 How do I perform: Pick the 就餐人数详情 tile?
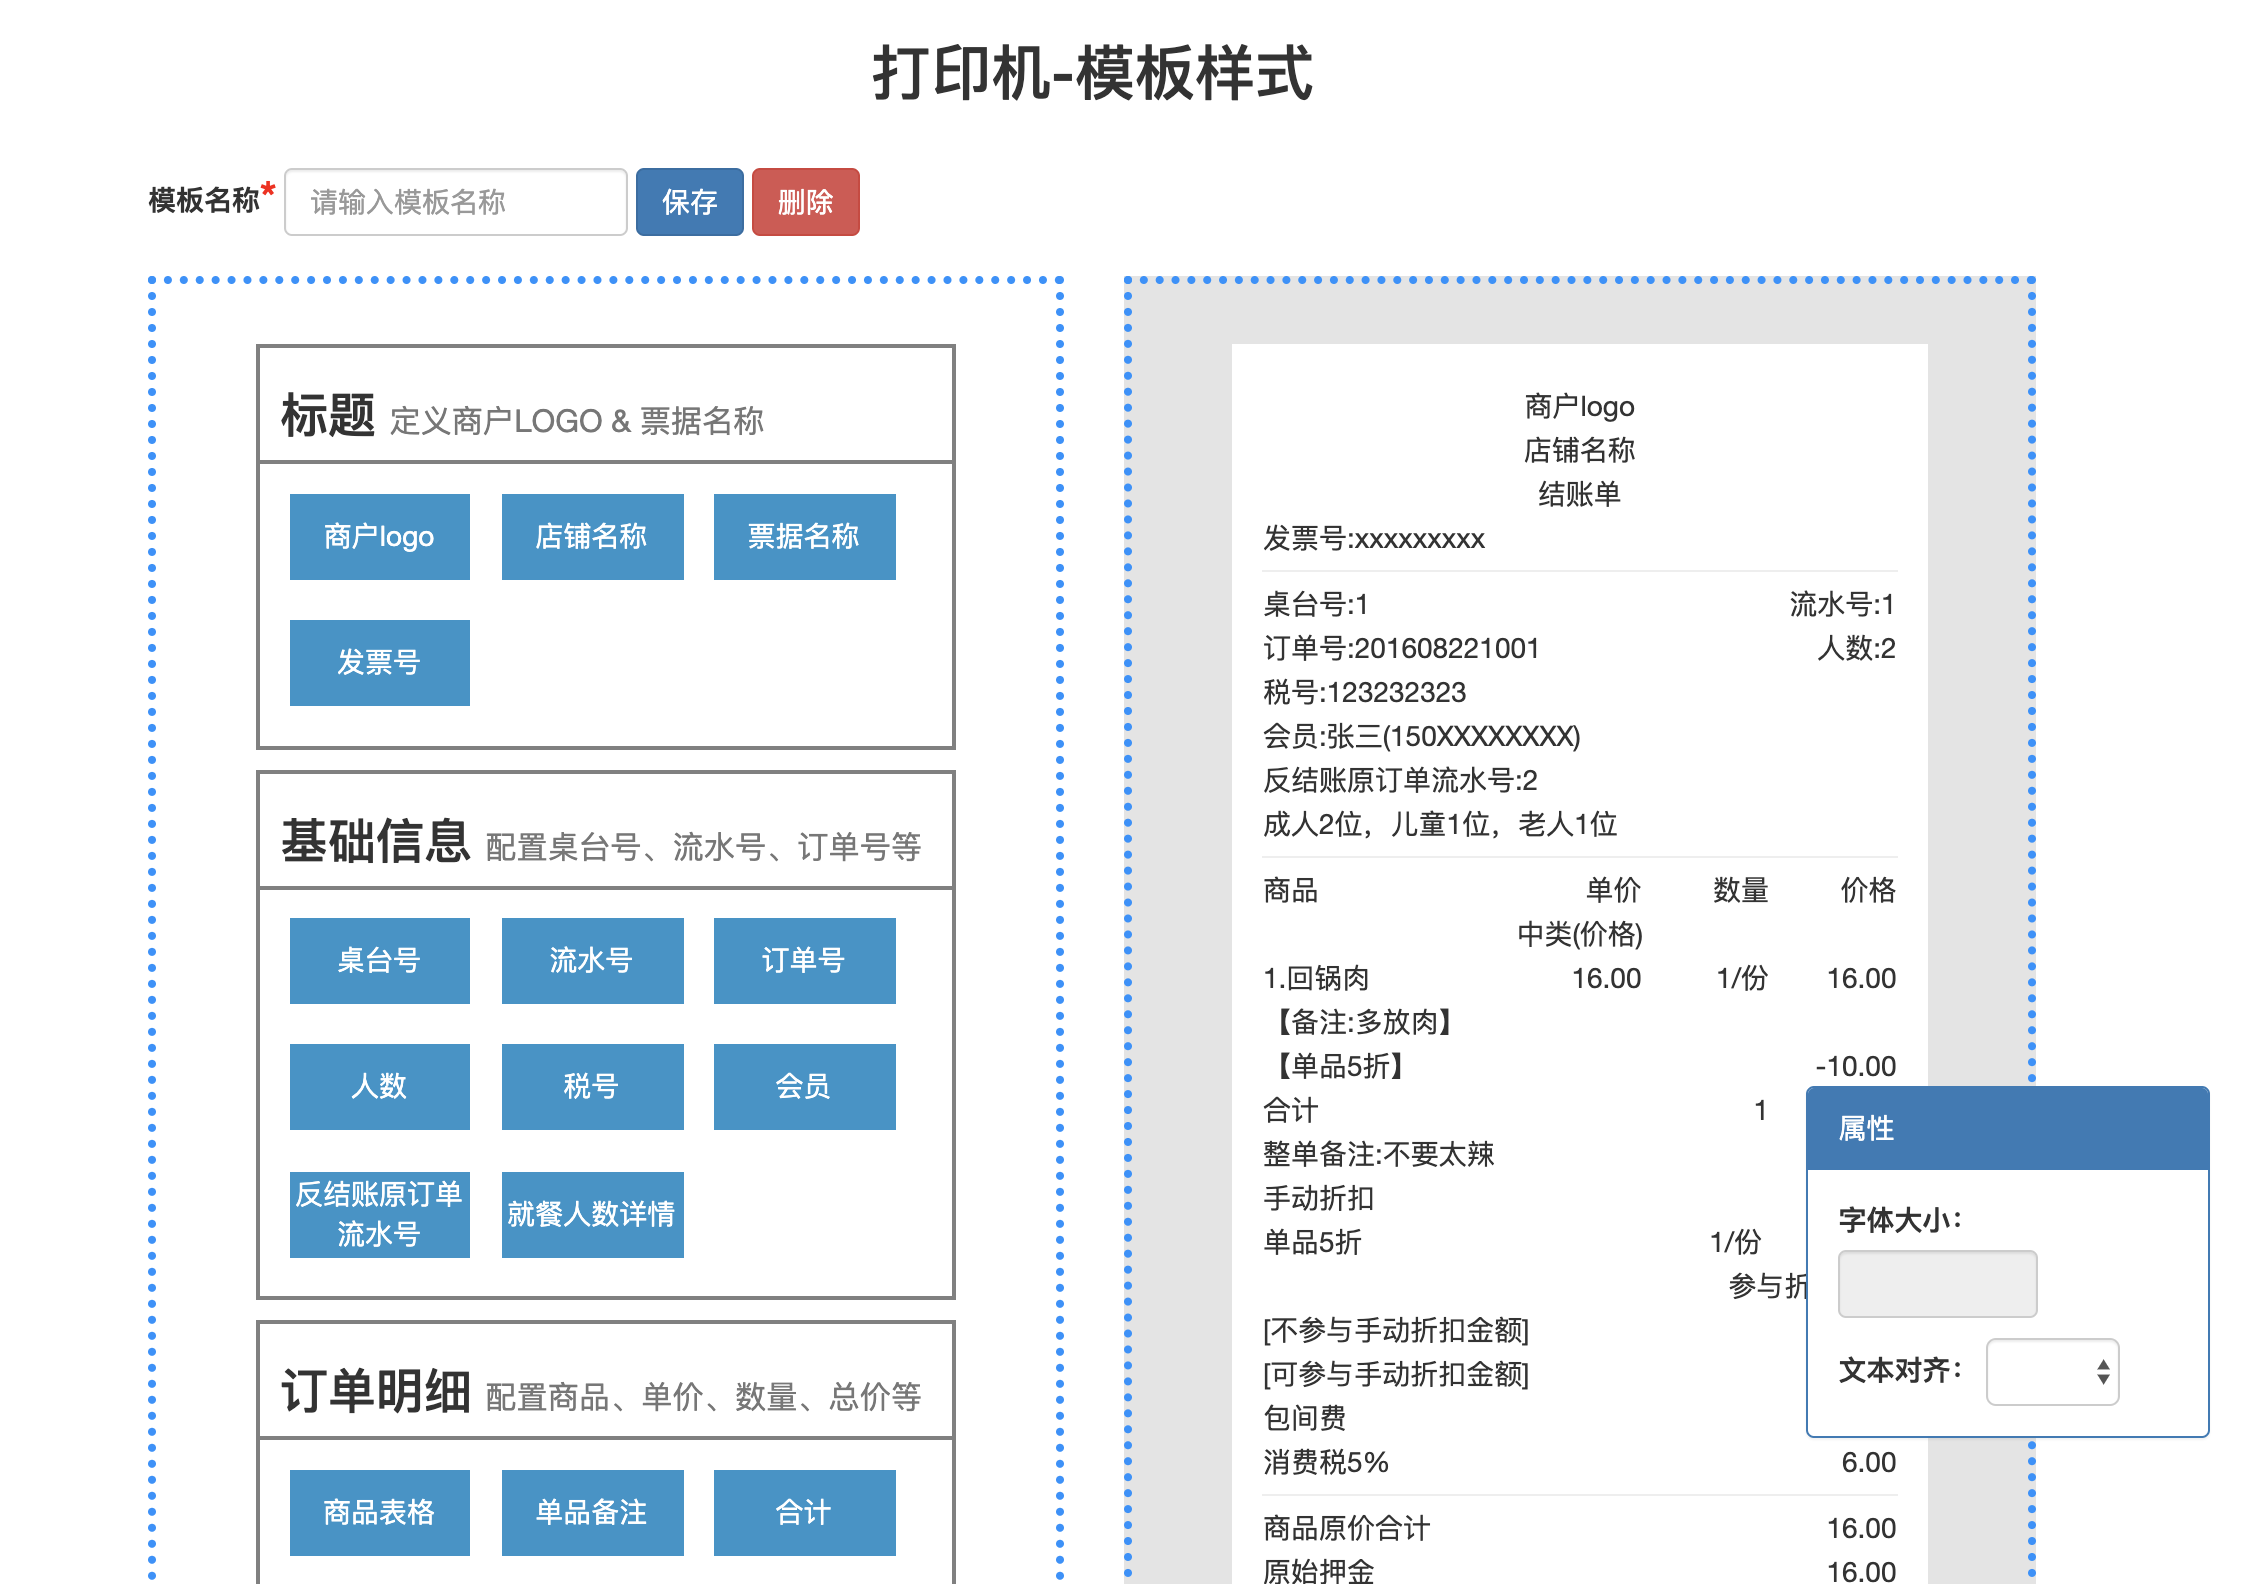[x=592, y=1214]
